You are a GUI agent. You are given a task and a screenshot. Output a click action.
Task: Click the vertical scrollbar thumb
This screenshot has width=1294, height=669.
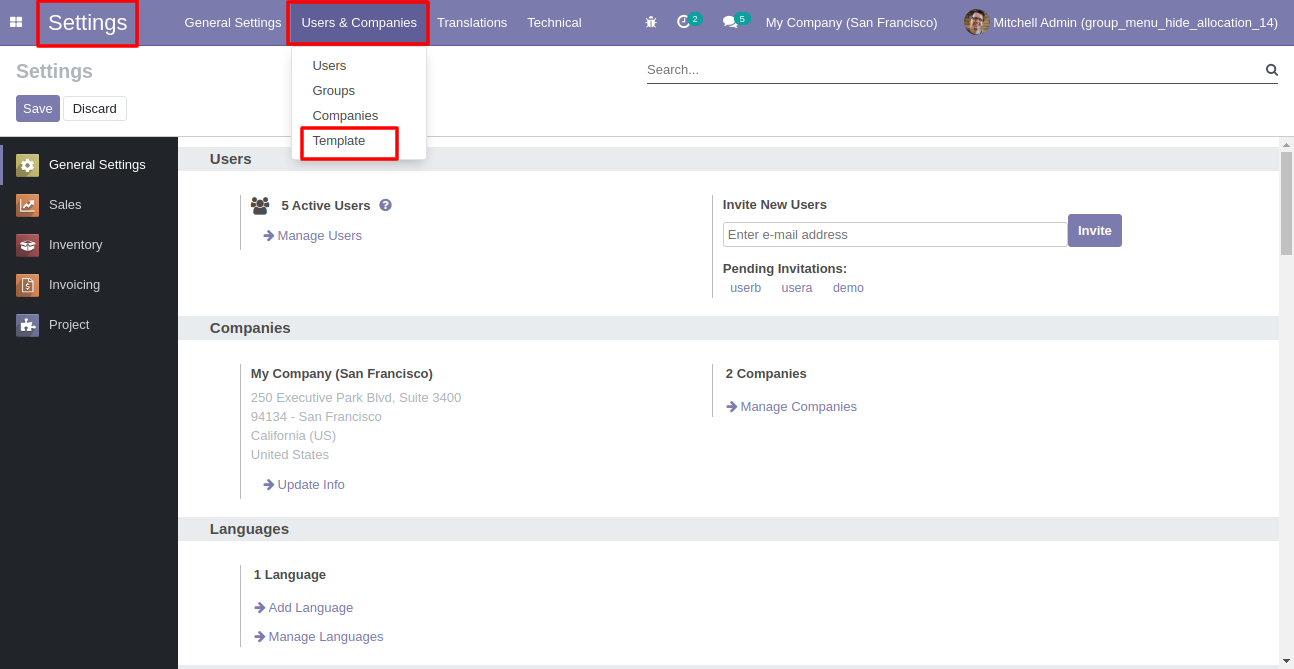point(1287,203)
